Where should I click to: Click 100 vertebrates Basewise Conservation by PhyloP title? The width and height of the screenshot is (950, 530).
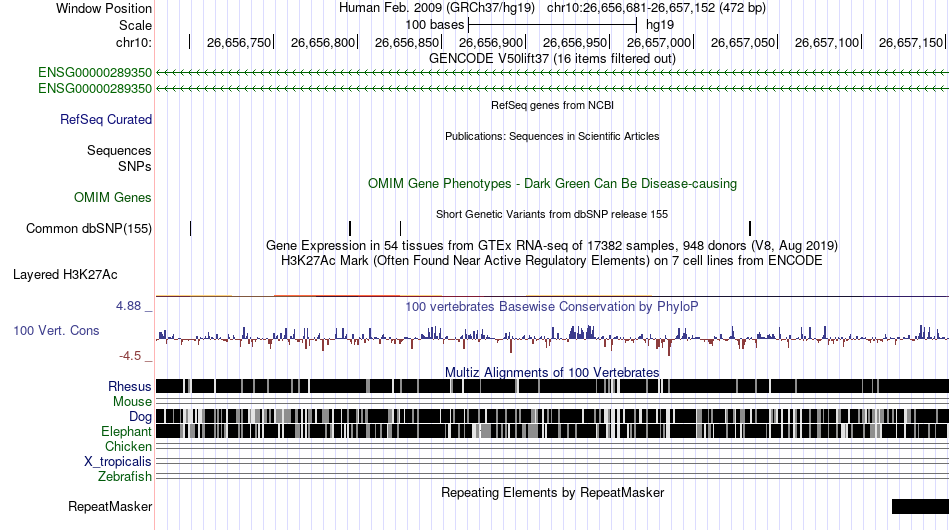pyautogui.click(x=552, y=306)
